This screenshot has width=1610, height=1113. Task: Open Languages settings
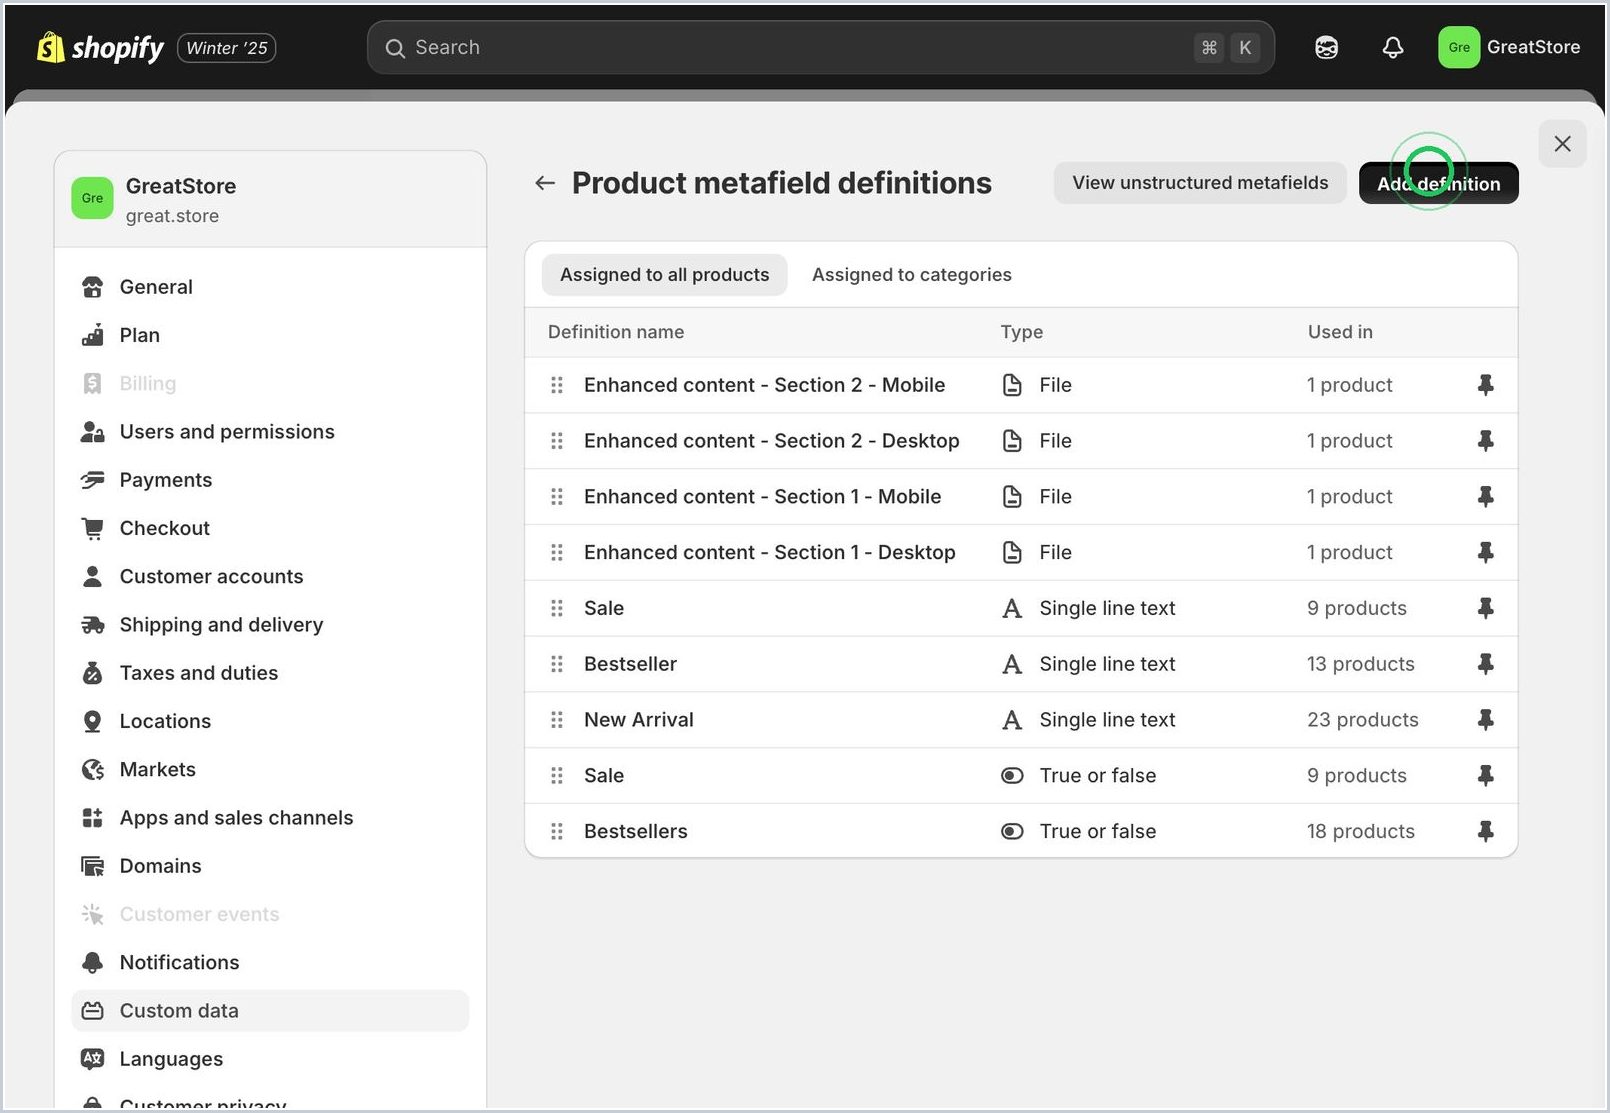click(270, 1059)
